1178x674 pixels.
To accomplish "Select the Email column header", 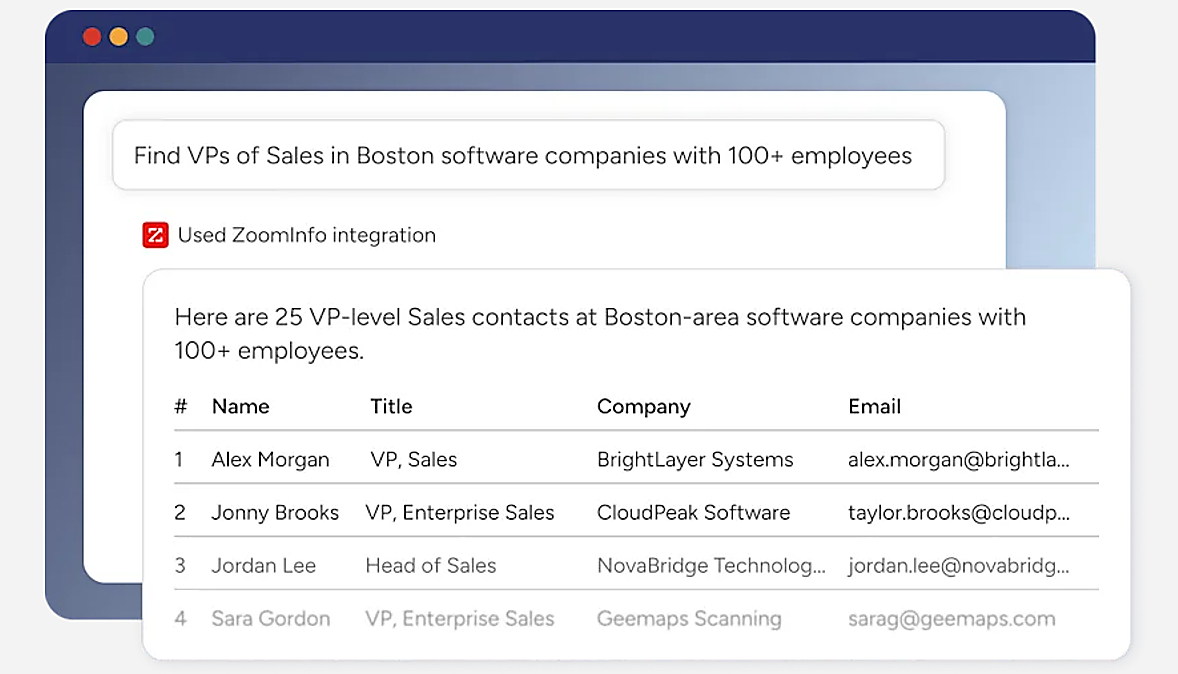I will coord(874,407).
